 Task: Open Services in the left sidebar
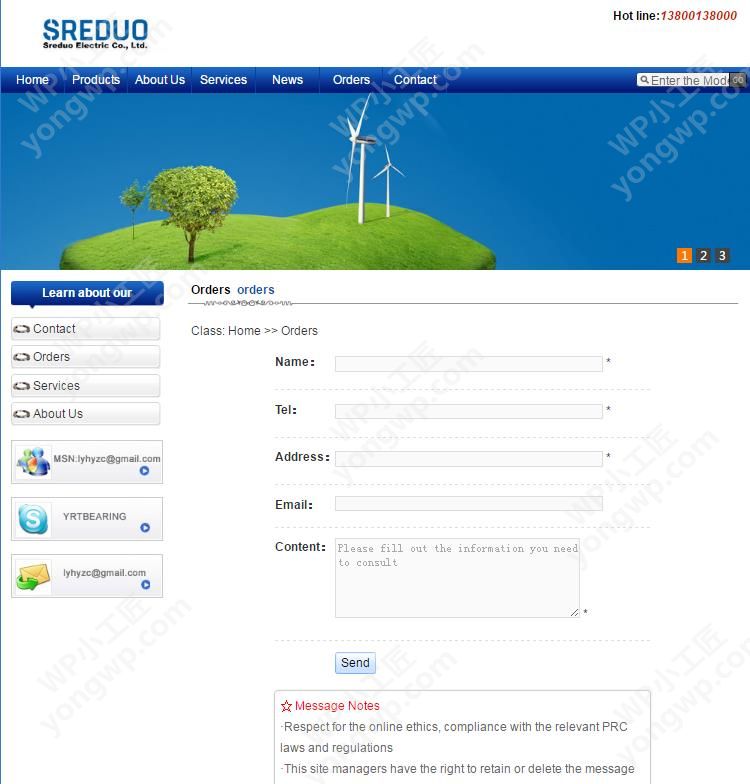[x=56, y=386]
